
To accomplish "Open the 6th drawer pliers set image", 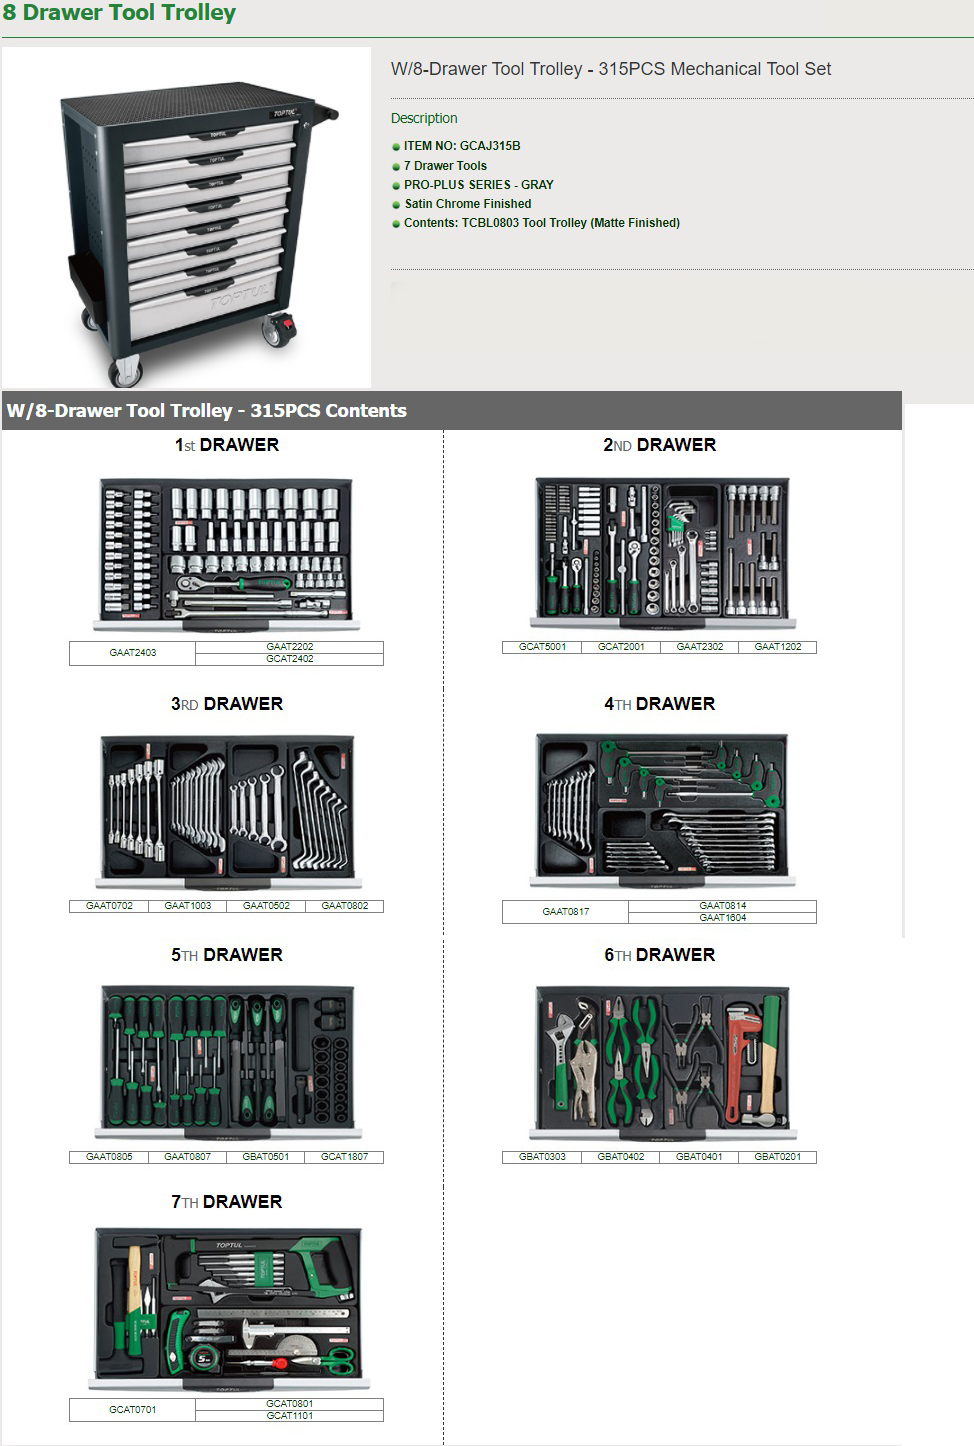I will click(x=662, y=1063).
